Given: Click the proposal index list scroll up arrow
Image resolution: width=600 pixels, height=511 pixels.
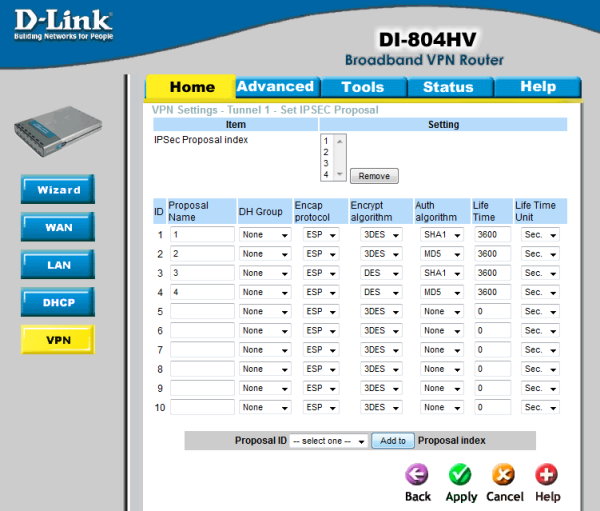Looking at the screenshot, I should click(x=339, y=141).
